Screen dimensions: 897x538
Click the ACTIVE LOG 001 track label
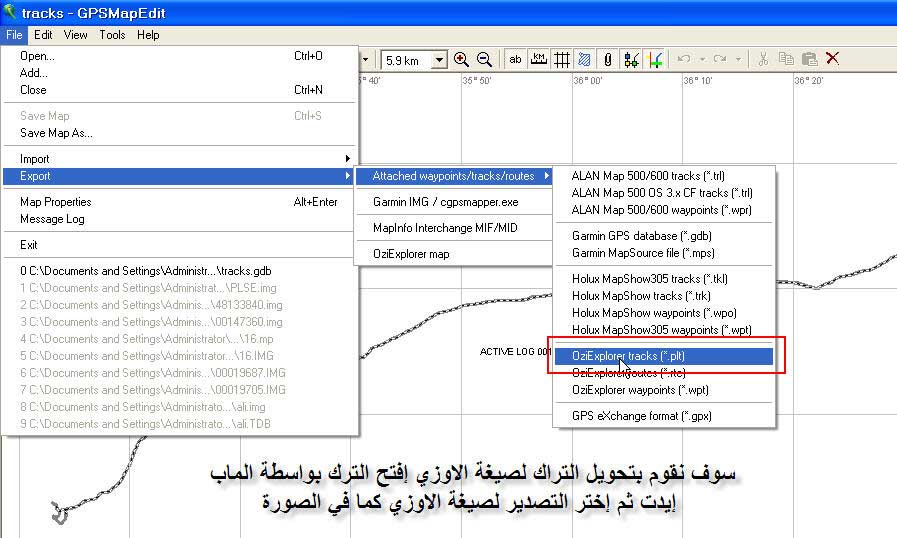pos(515,351)
